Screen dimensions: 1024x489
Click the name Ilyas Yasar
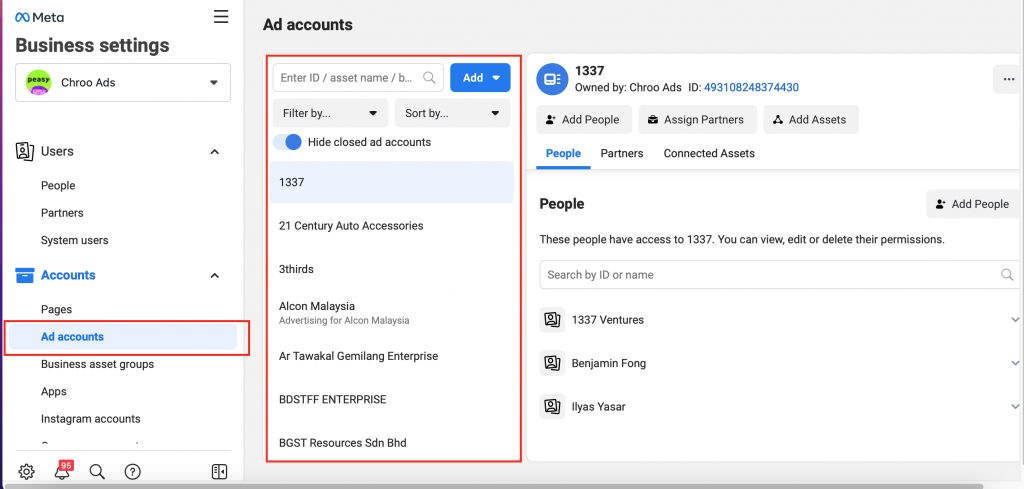point(598,407)
